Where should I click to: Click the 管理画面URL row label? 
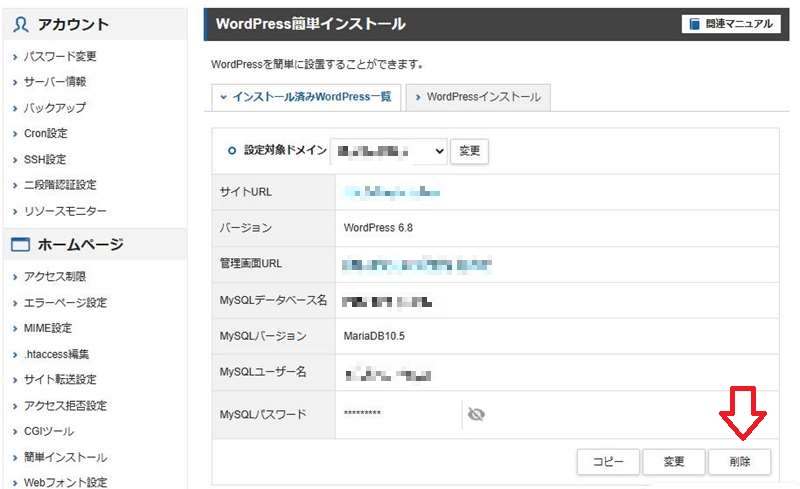(251, 264)
